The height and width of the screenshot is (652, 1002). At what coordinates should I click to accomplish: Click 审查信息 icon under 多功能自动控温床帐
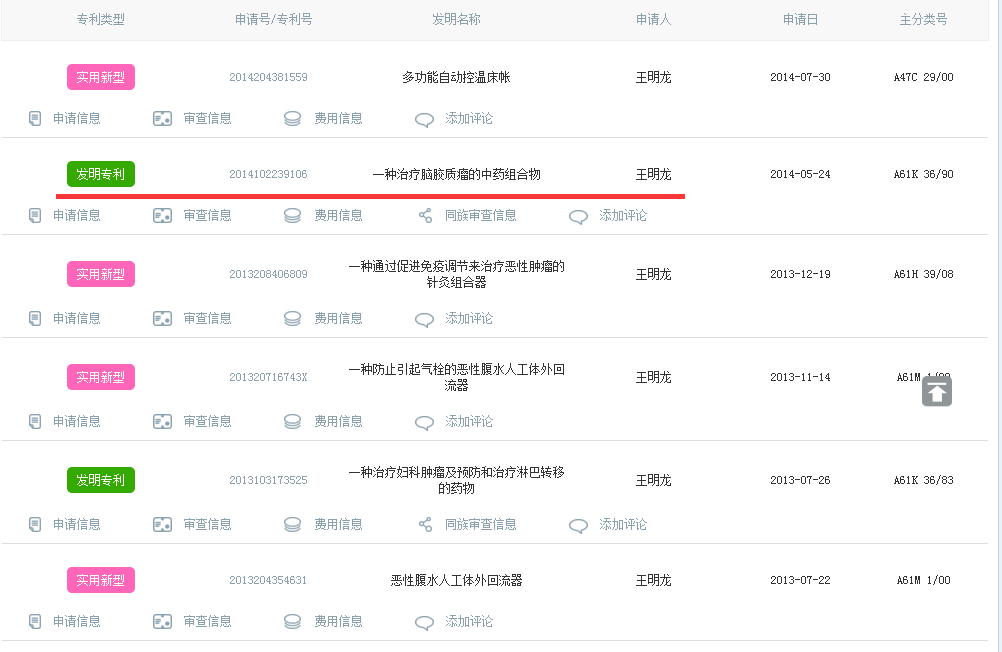click(x=163, y=119)
